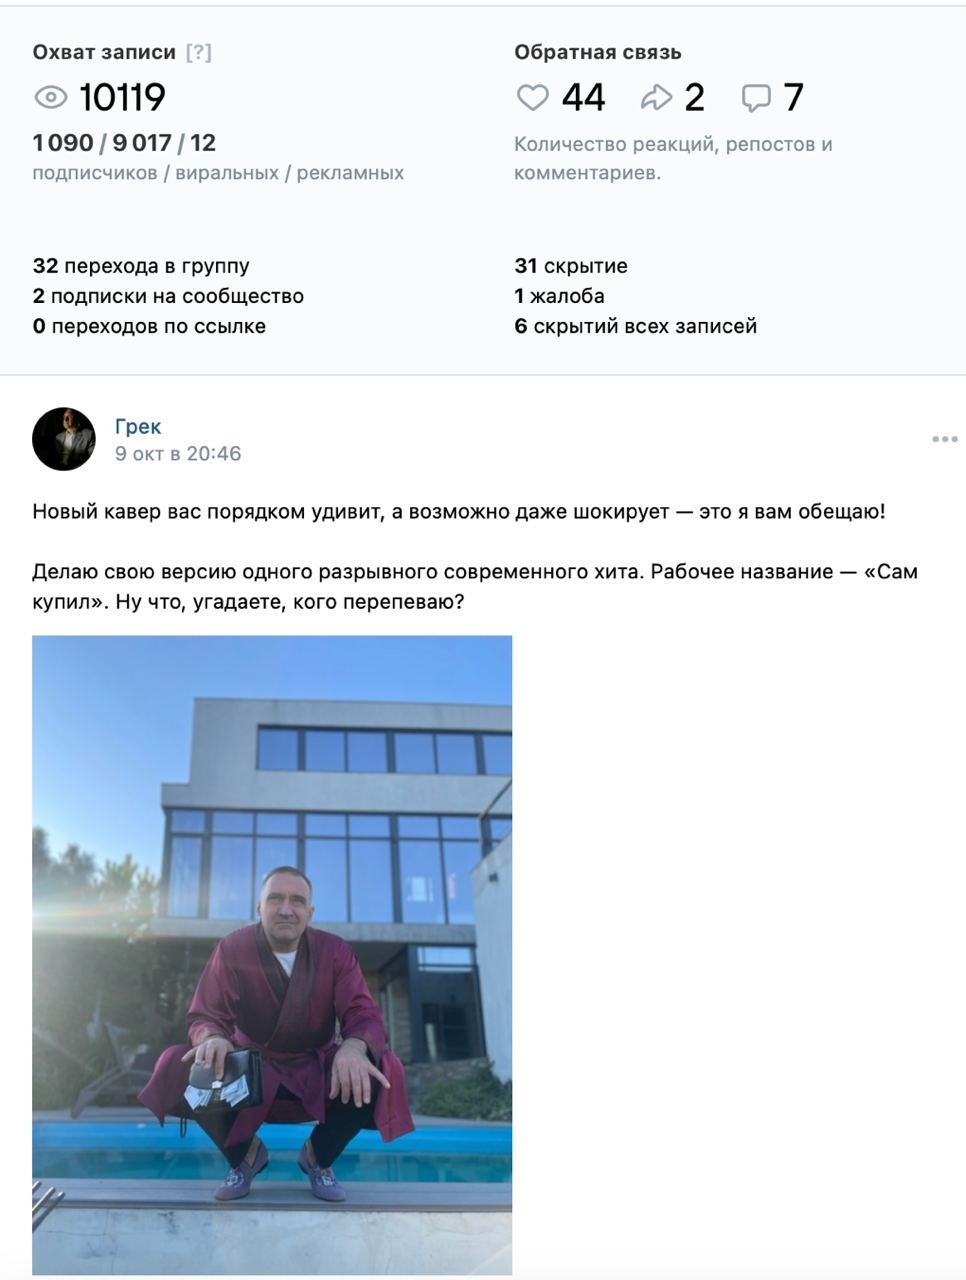The image size is (966, 1280).
Task: Click the 6 скрытий всех записей stat
Action: 636,326
